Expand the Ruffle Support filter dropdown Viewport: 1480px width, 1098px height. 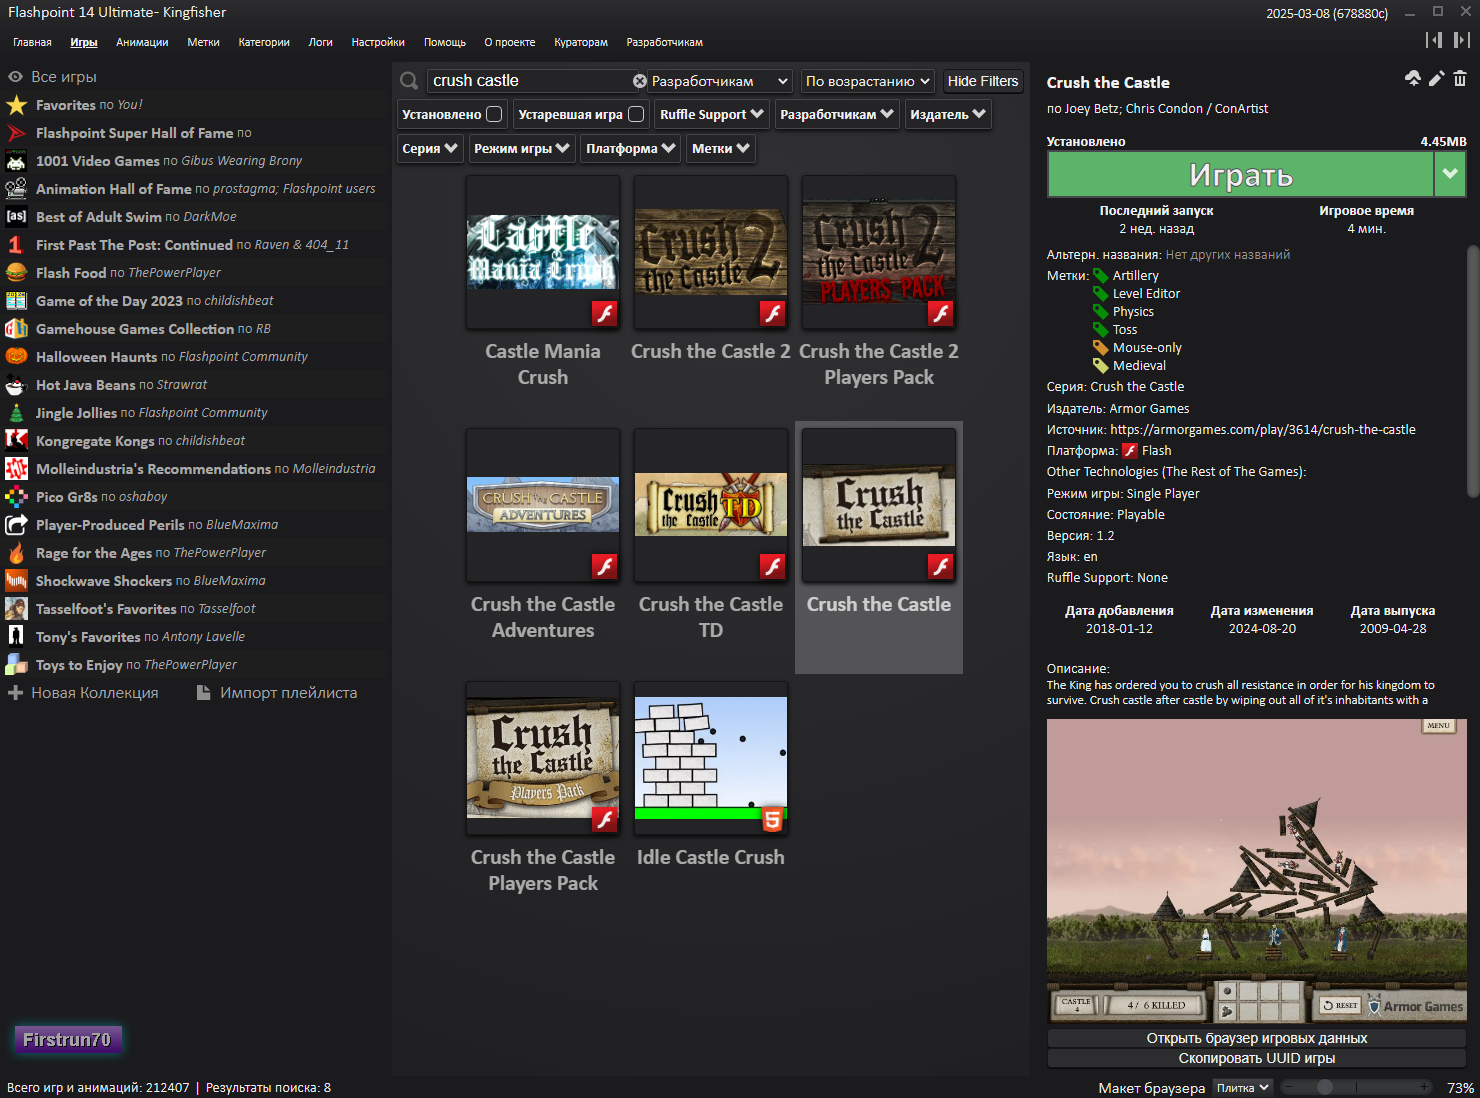coord(712,115)
